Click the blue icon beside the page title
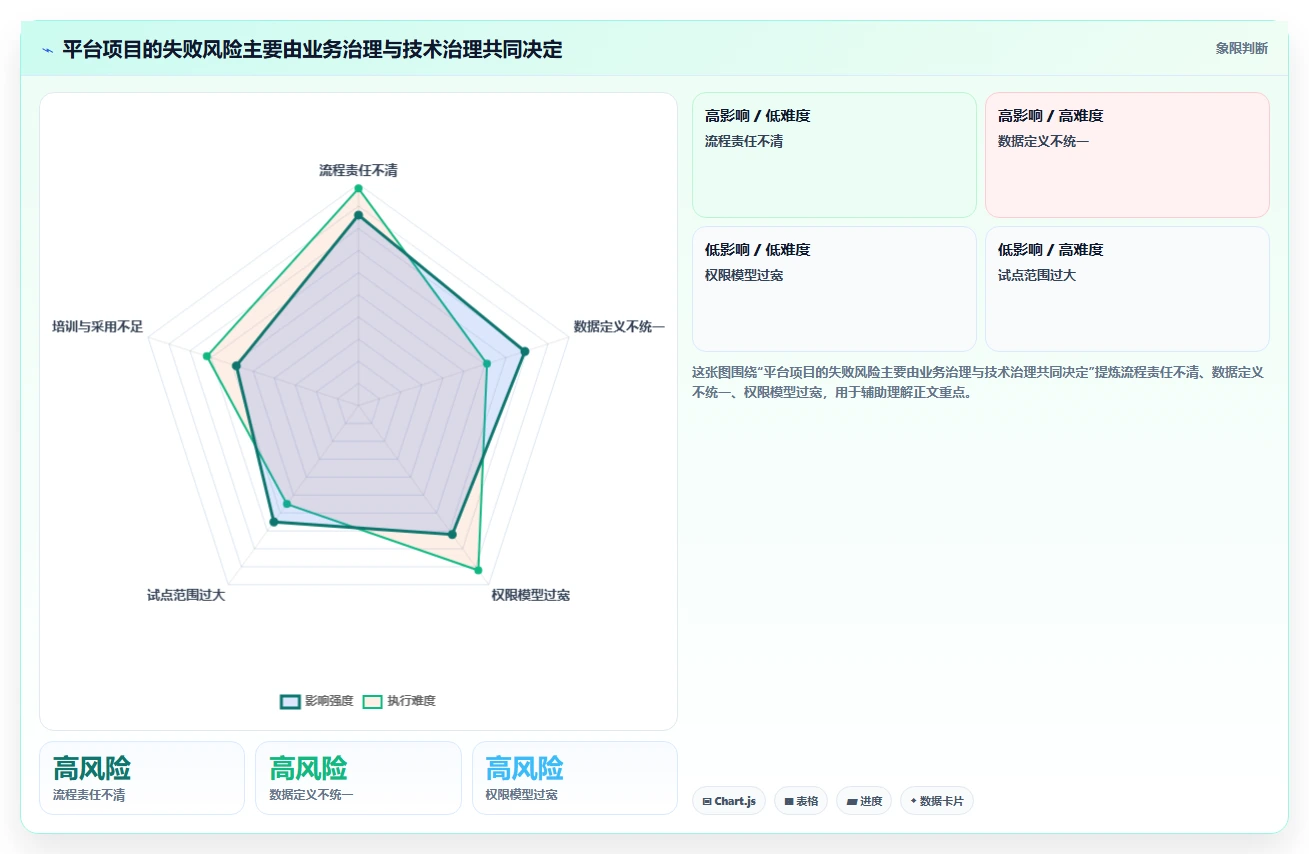The height and width of the screenshot is (854, 1309). click(x=47, y=50)
